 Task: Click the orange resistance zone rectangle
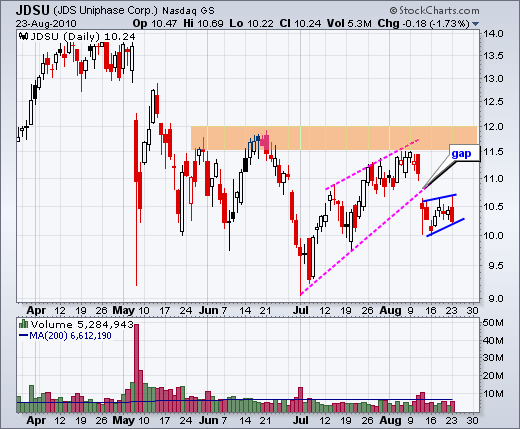(x=334, y=138)
